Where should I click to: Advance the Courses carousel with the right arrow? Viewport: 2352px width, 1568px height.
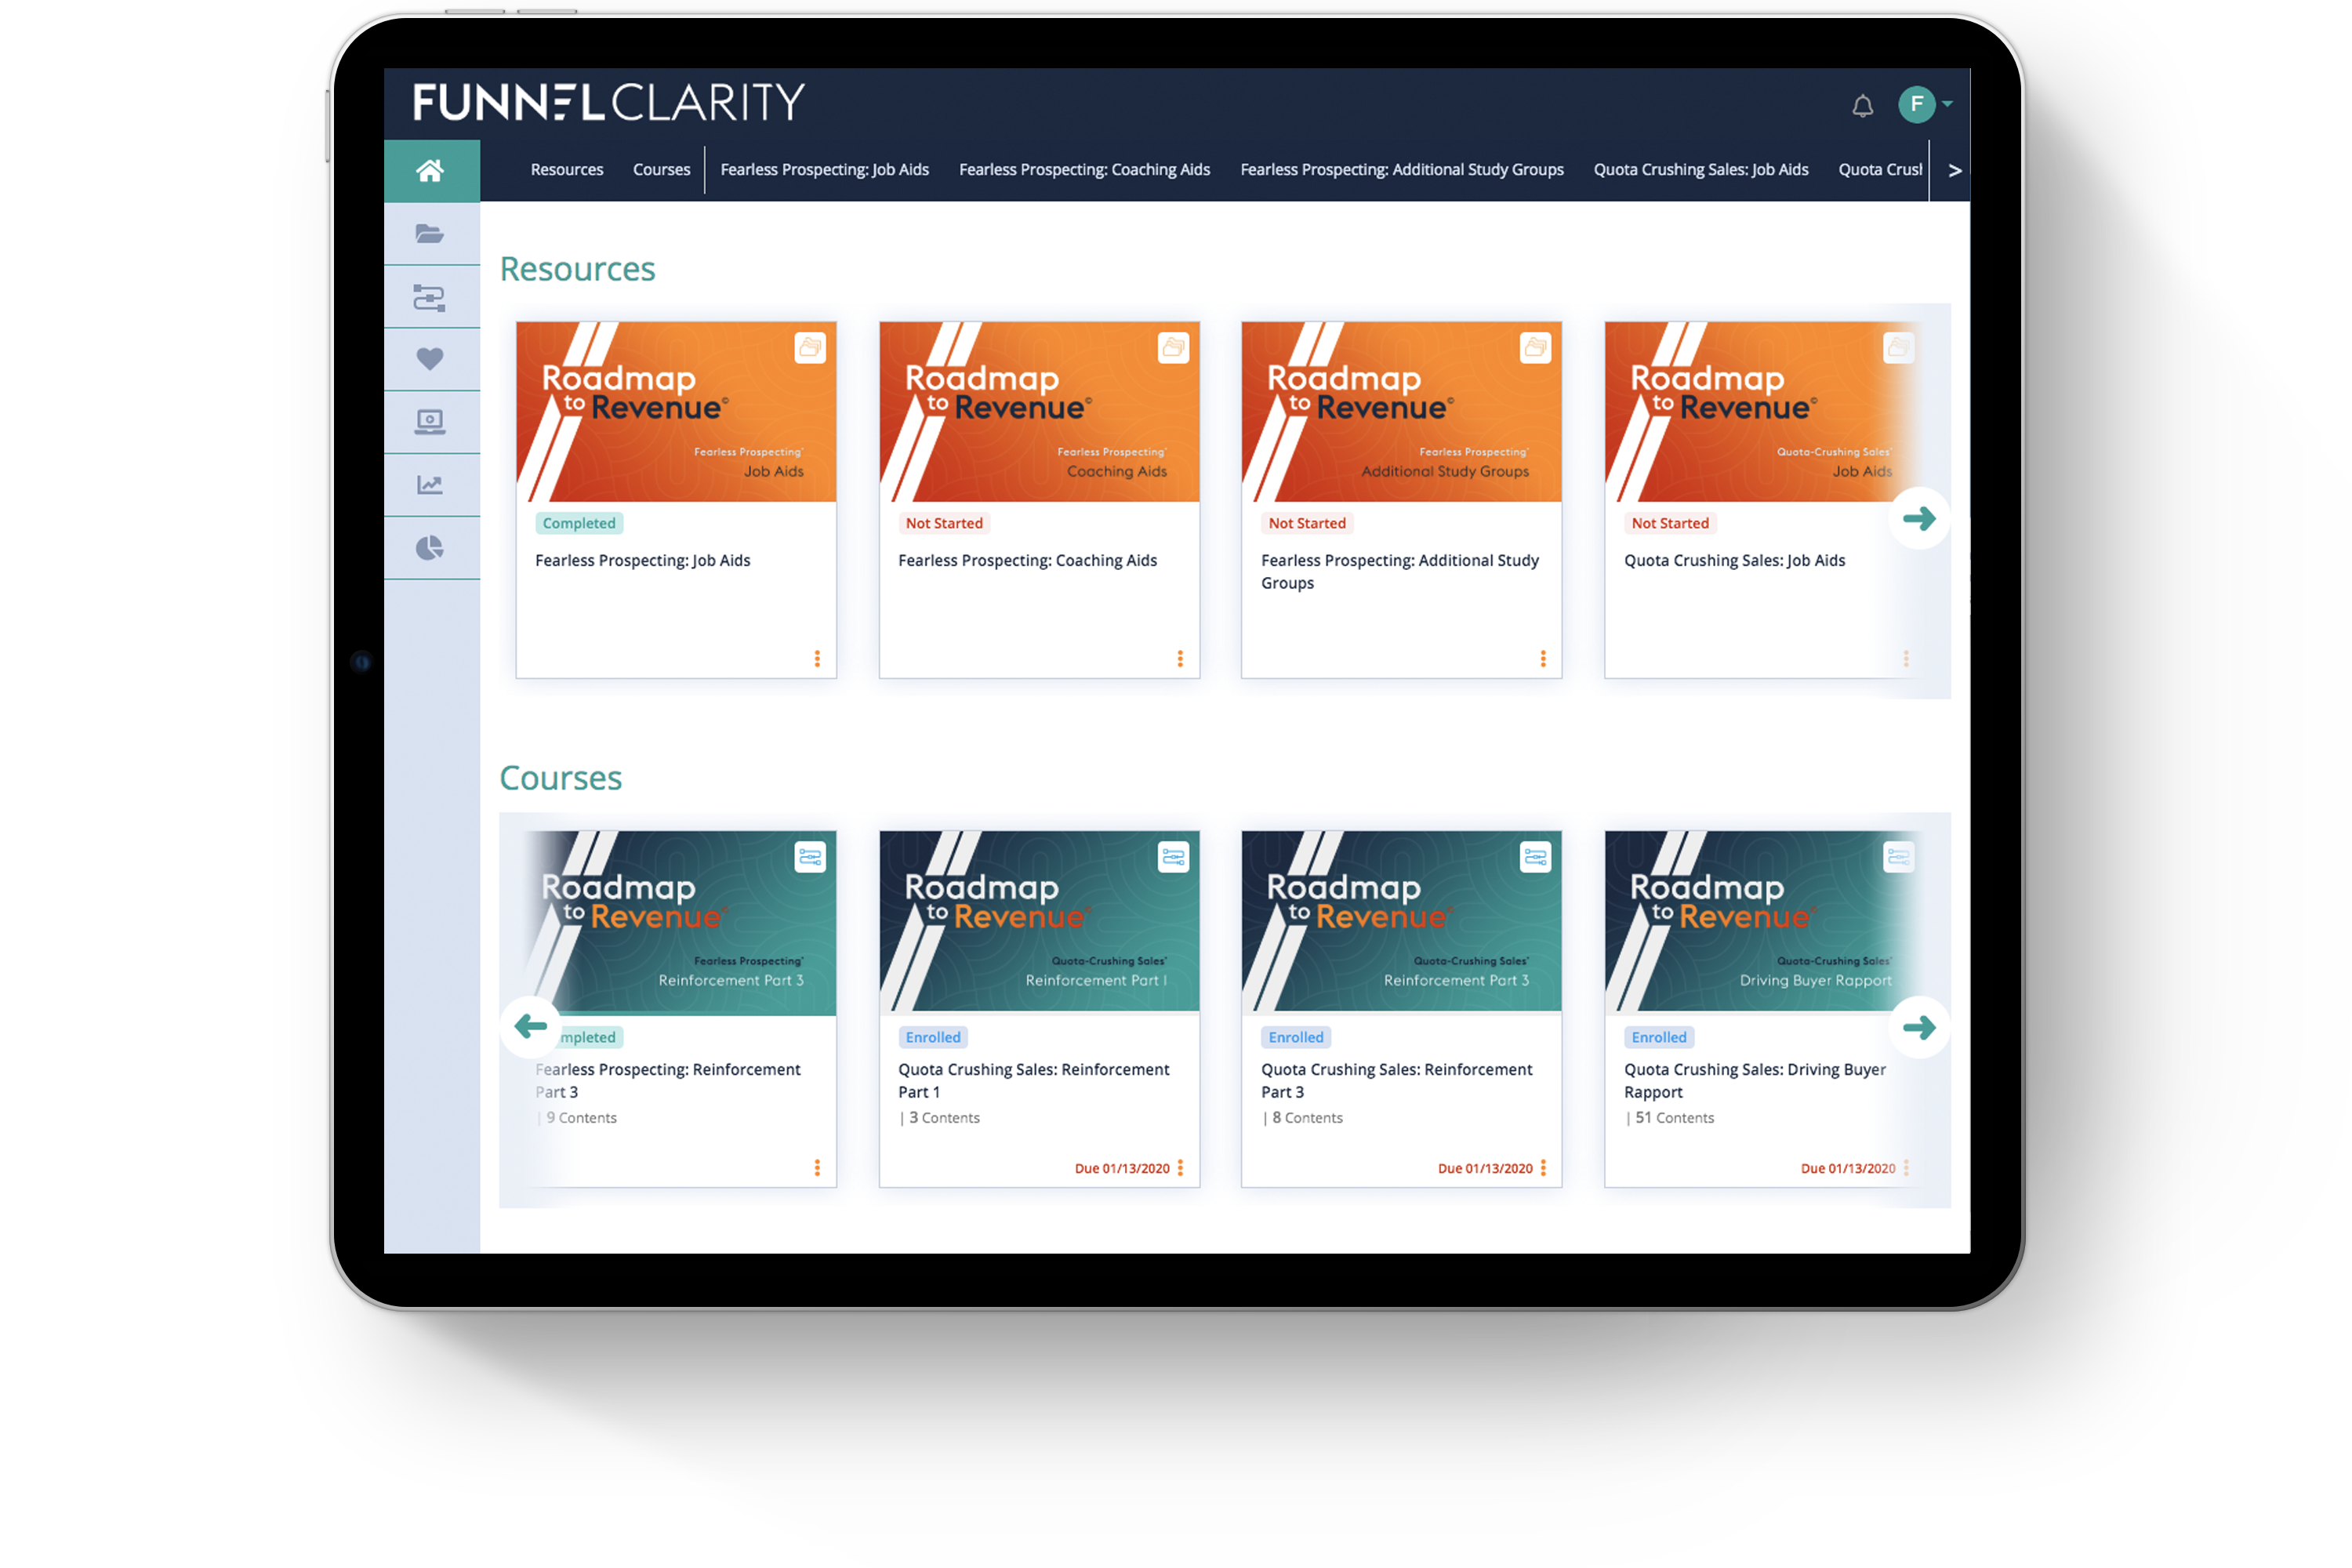[x=1919, y=1027]
